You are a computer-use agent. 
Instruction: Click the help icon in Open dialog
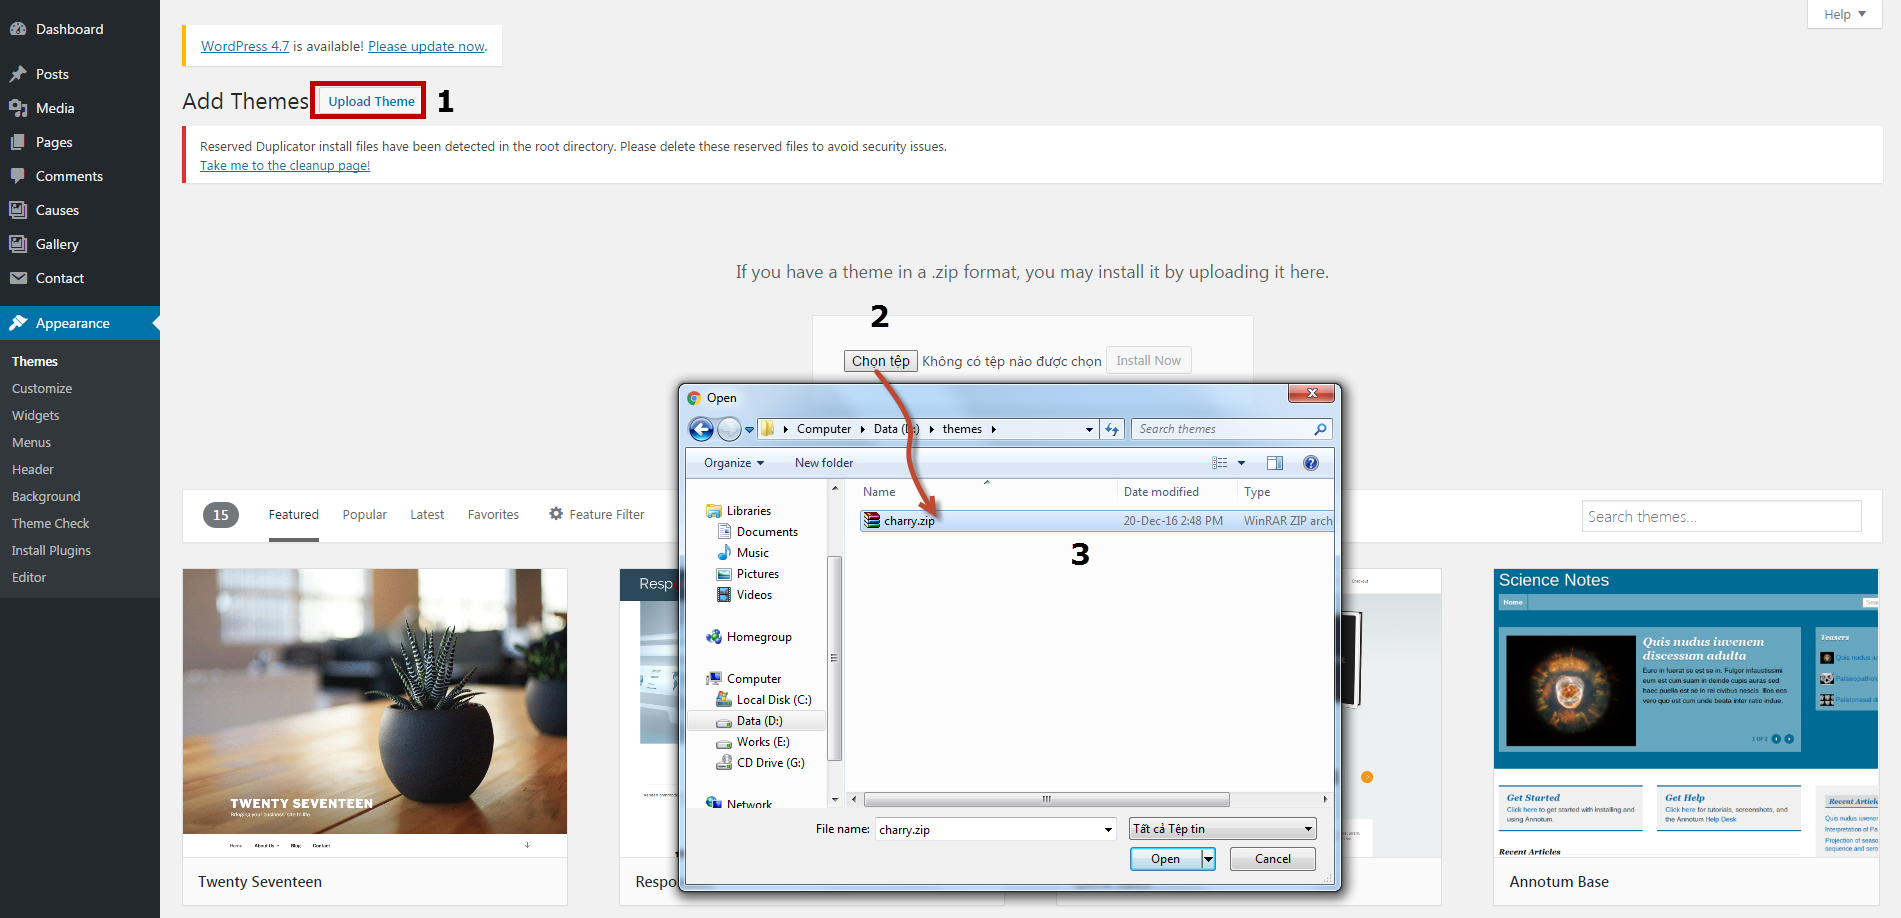1310,463
